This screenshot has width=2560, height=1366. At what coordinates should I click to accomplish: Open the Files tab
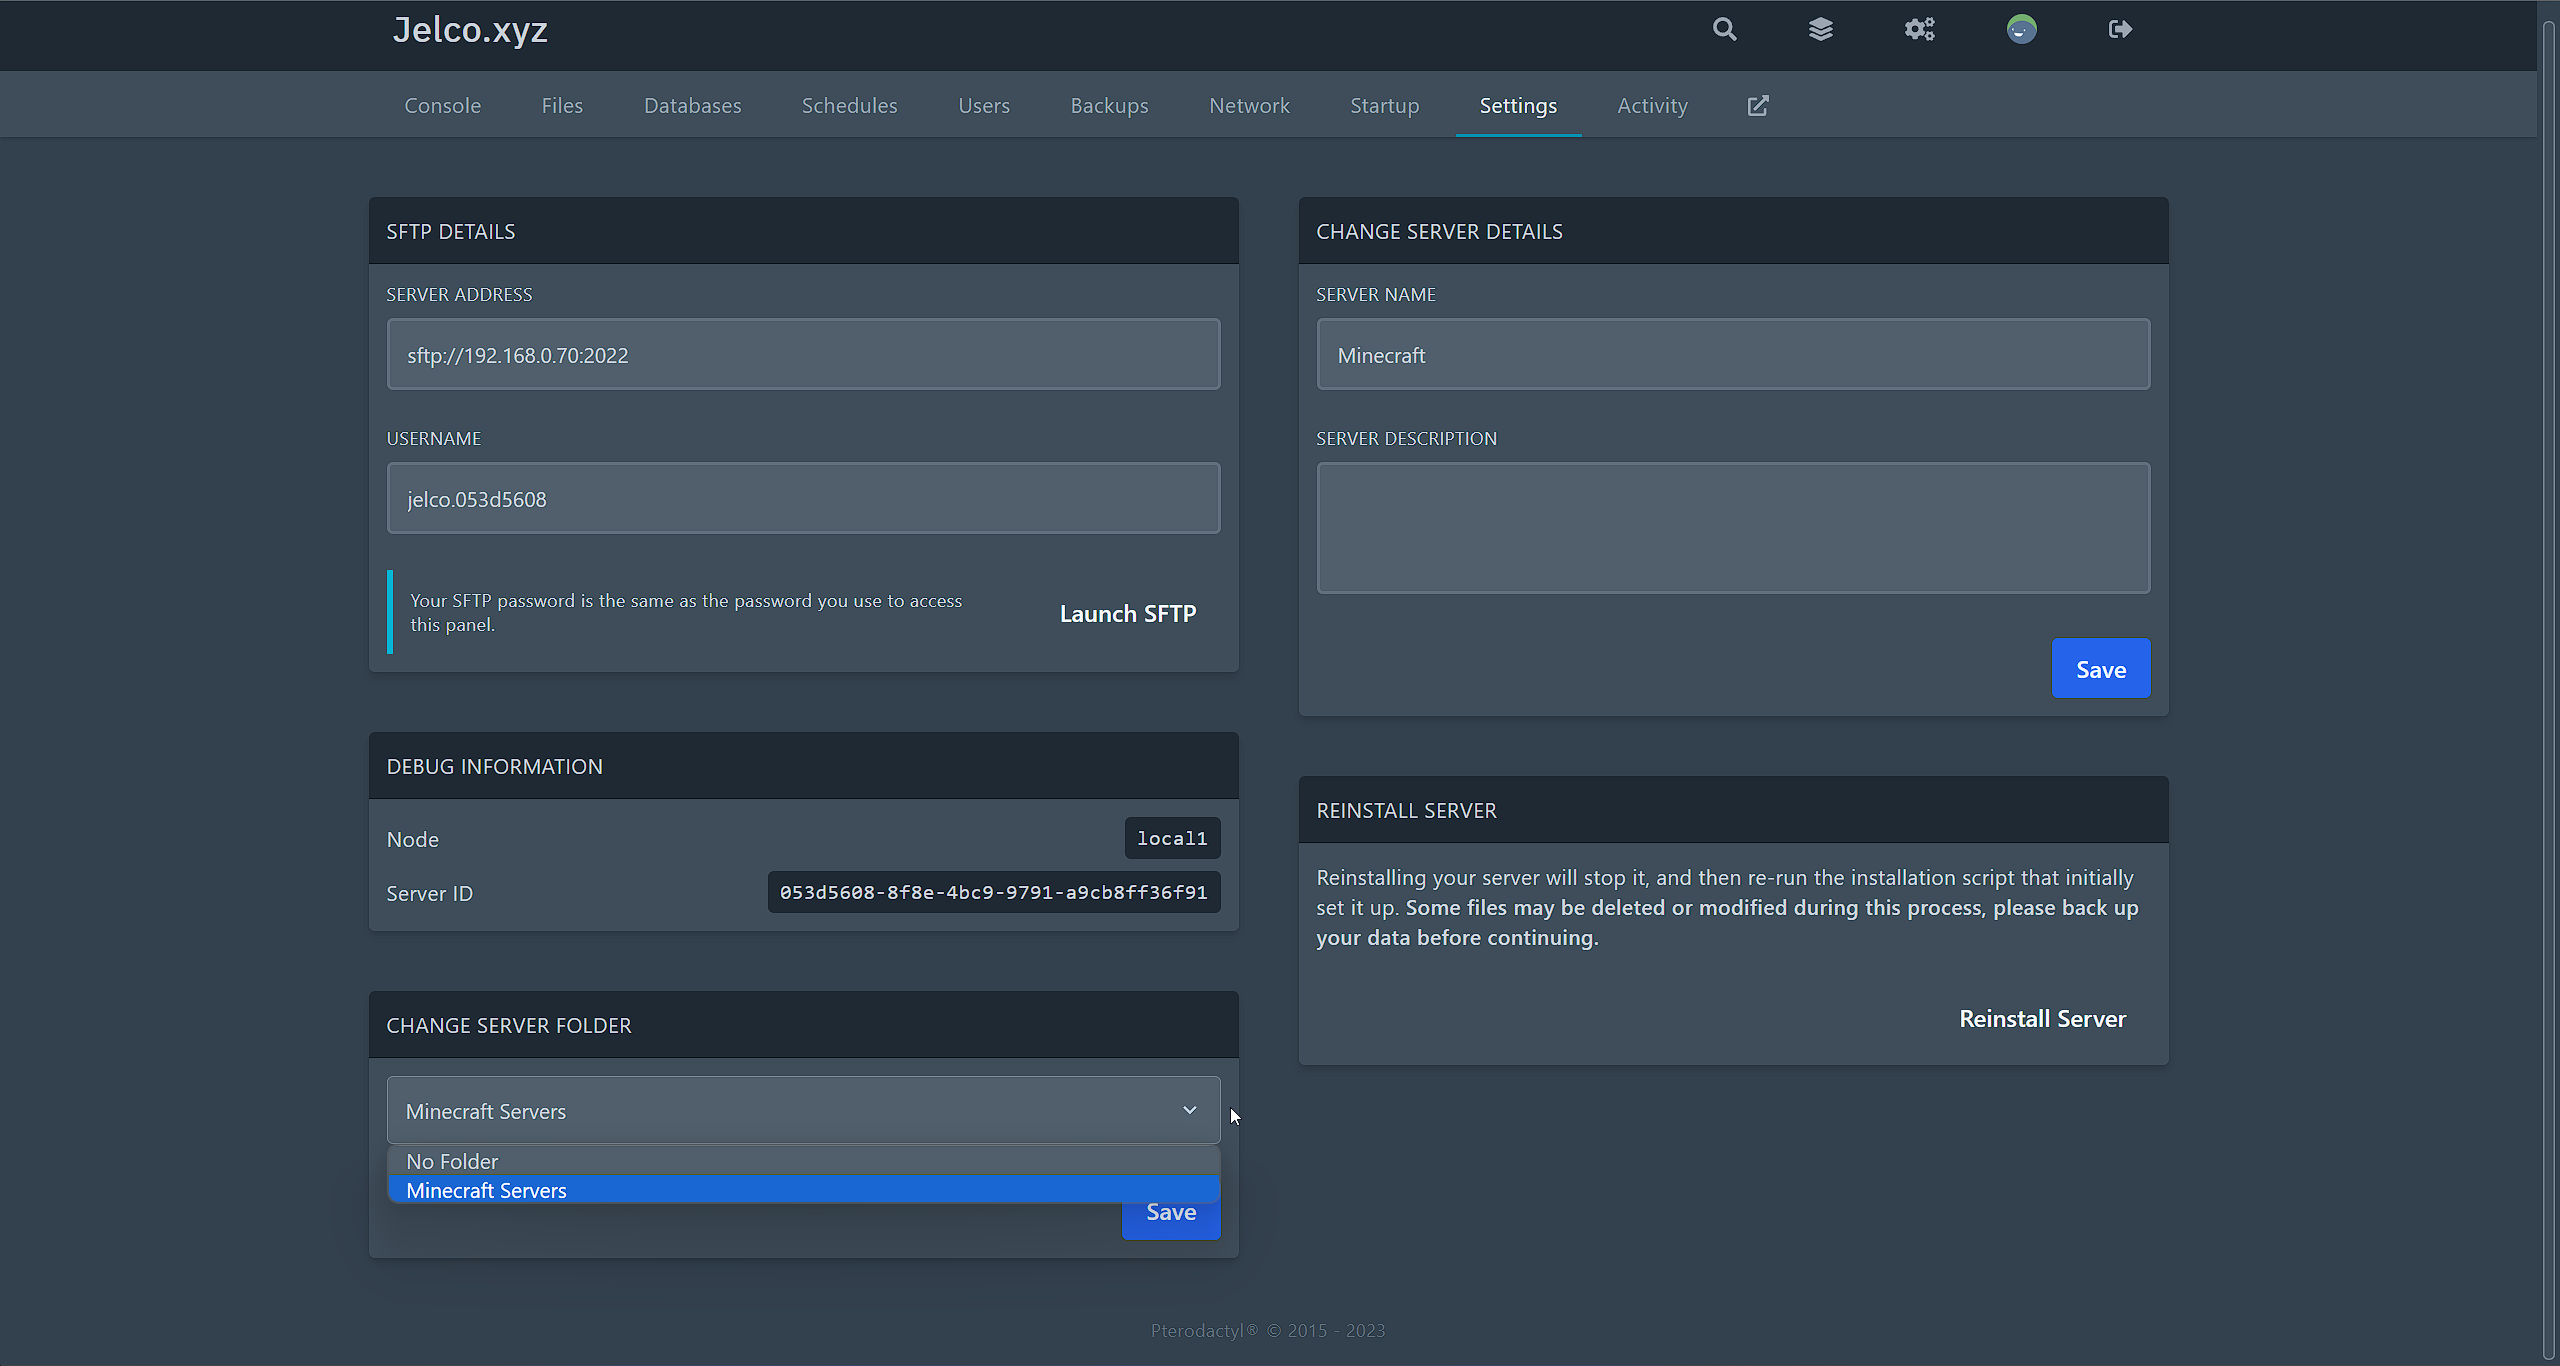coord(562,106)
